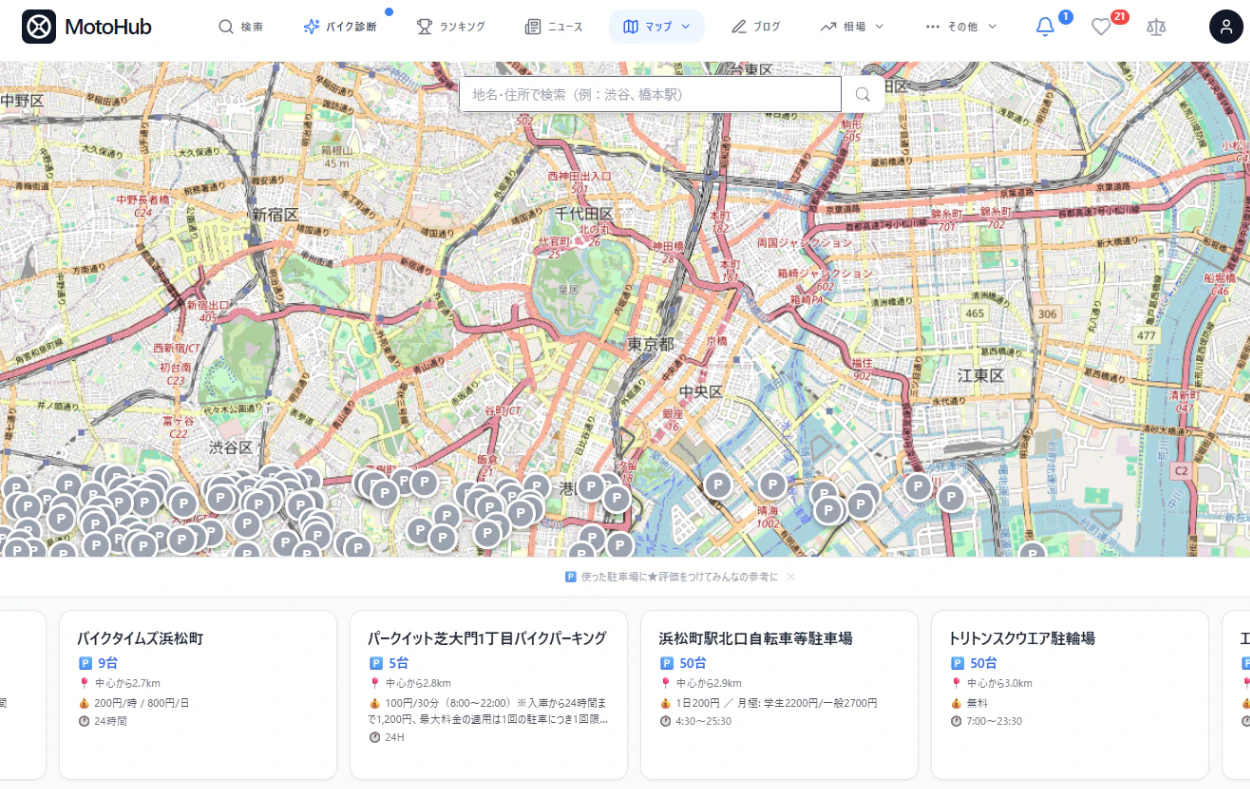Click the pencil icon beside ブログ

coord(739,27)
